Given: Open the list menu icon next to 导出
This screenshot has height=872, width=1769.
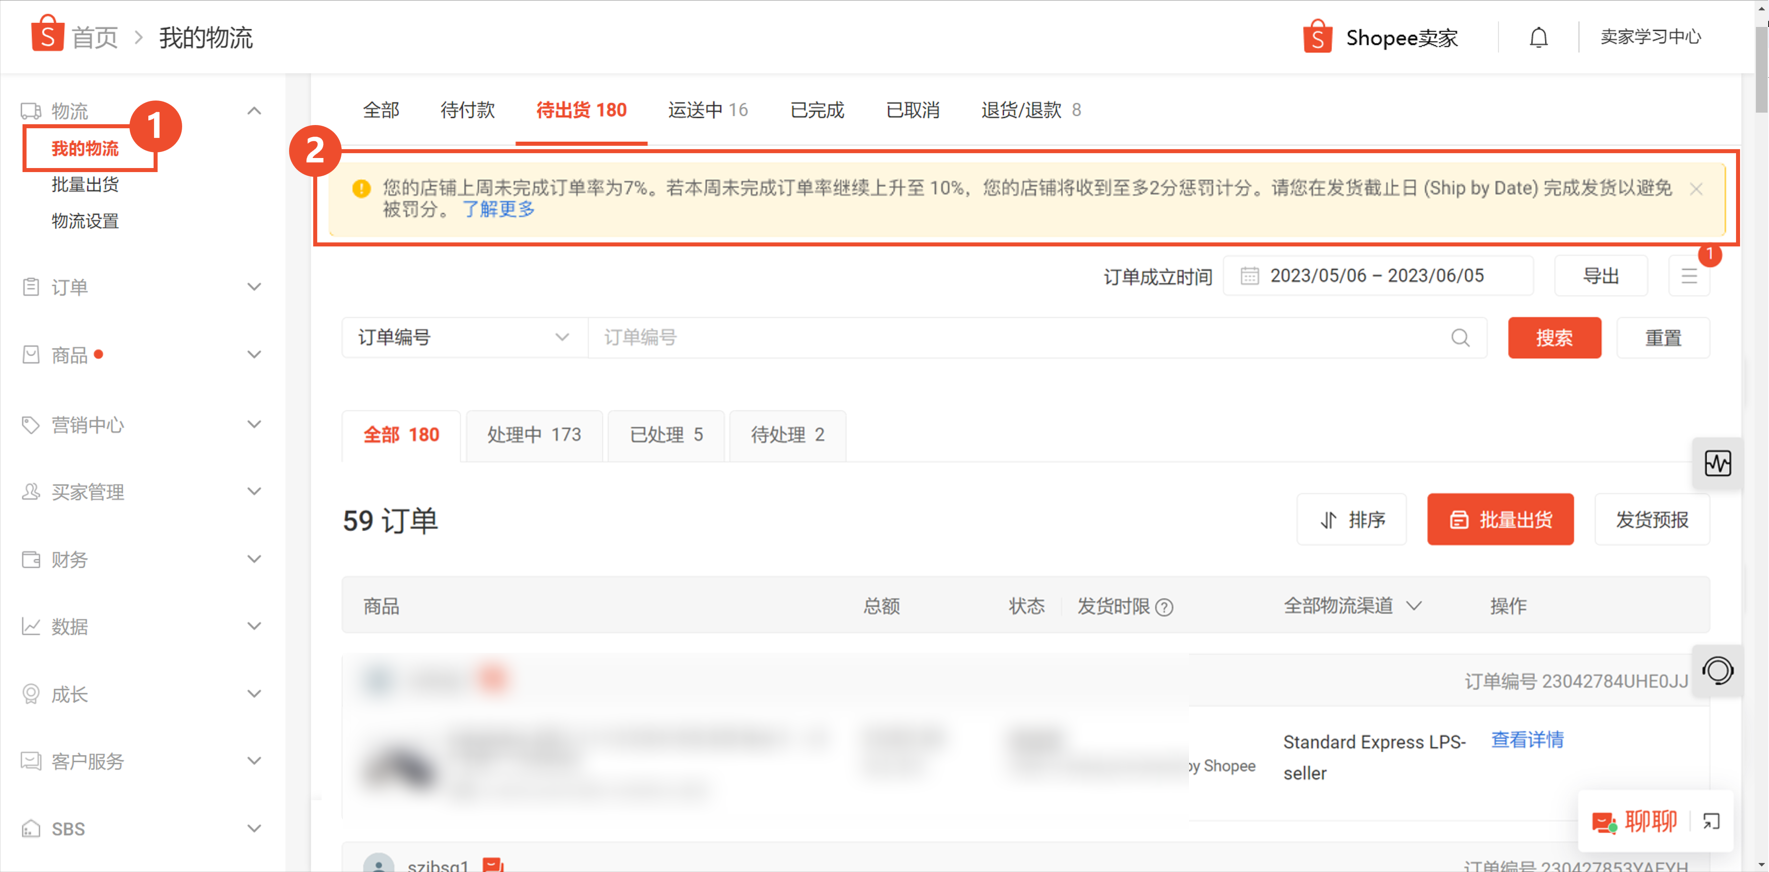Looking at the screenshot, I should (1689, 276).
